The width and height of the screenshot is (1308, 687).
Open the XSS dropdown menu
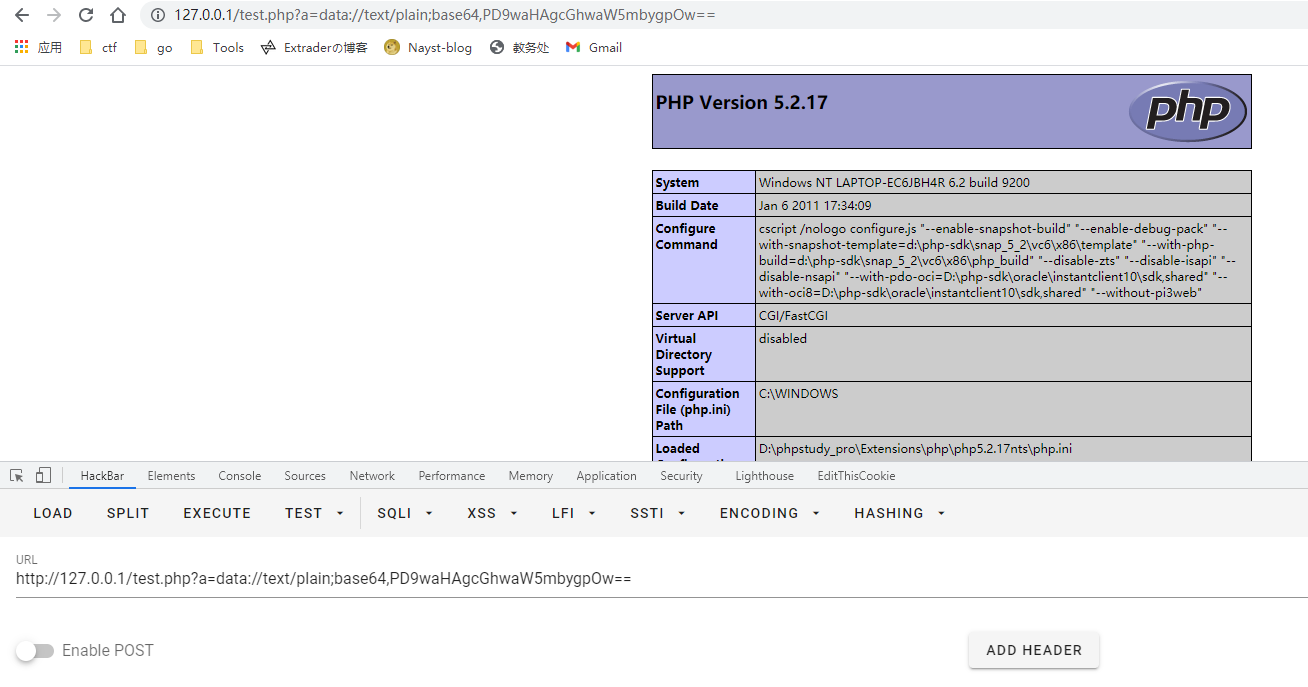tap(493, 513)
